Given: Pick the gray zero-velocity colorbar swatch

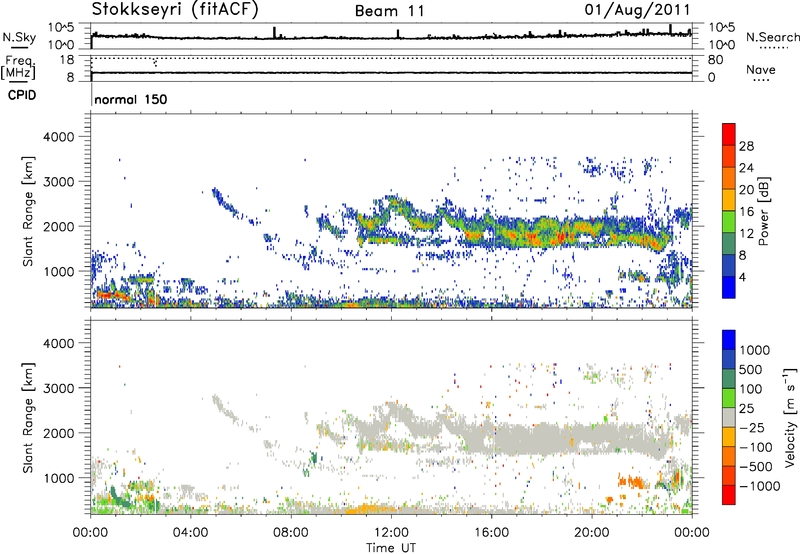Looking at the screenshot, I should pos(729,418).
